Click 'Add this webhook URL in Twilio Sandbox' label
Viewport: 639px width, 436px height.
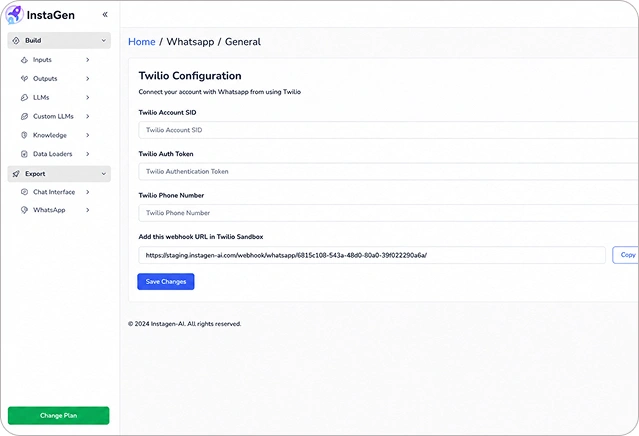click(201, 237)
